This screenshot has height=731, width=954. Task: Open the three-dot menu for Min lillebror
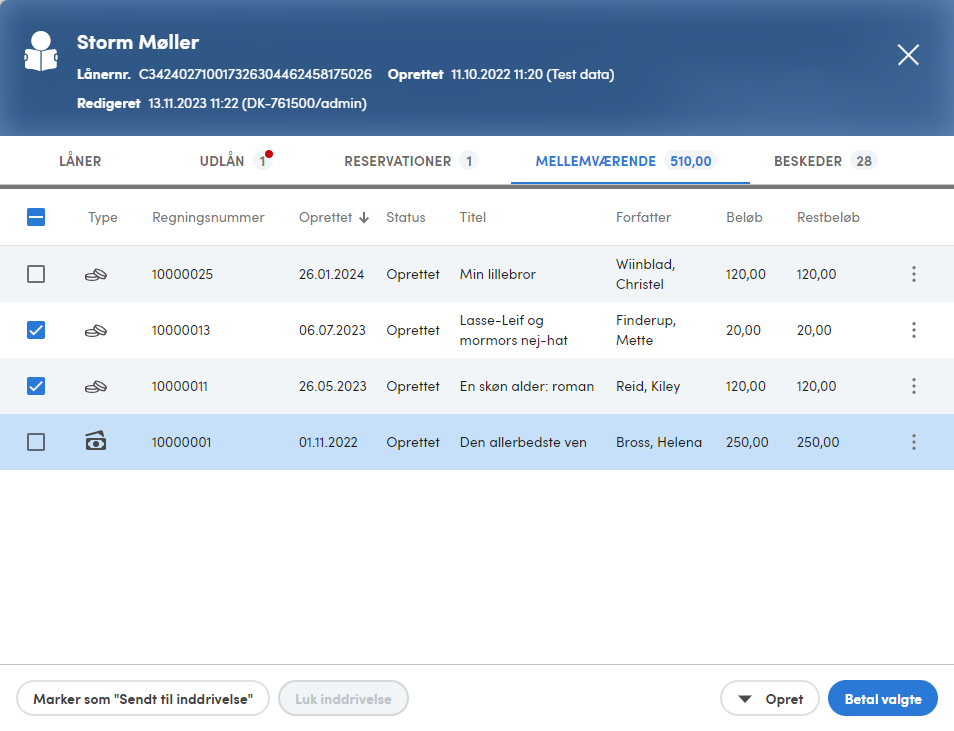tap(914, 274)
